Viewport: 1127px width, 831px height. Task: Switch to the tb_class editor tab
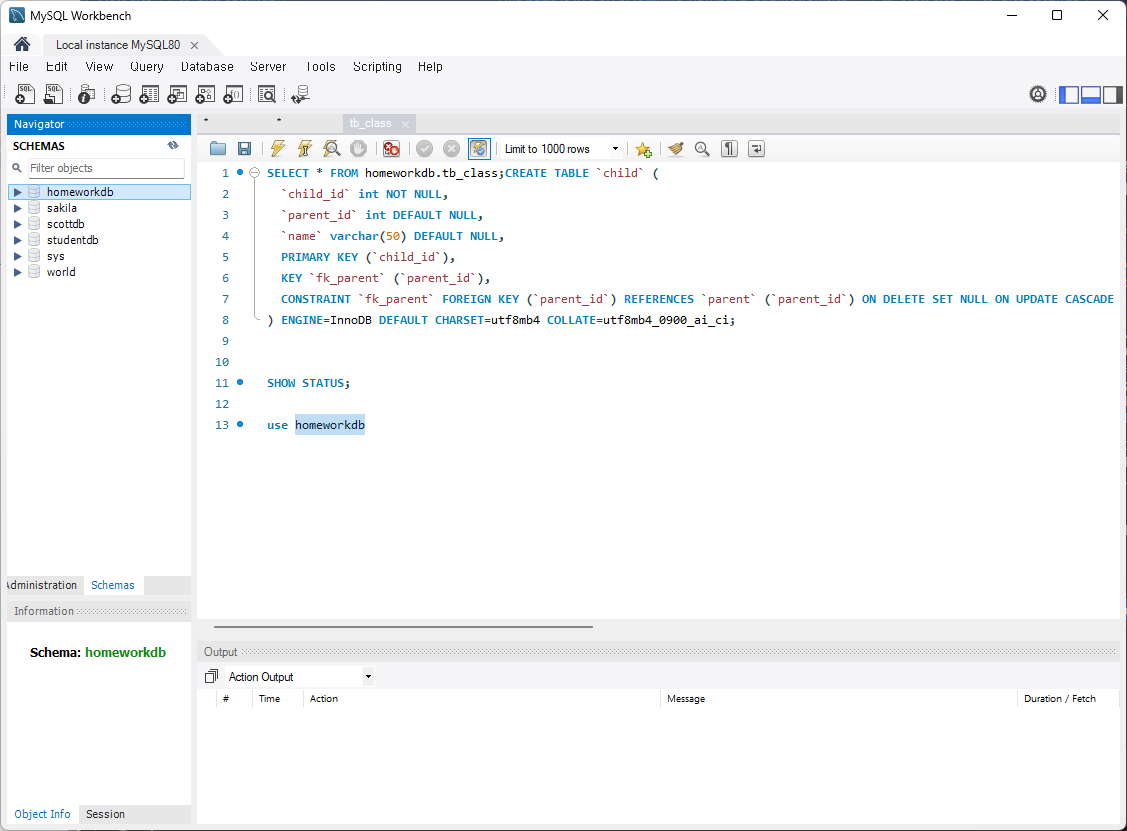pyautogui.click(x=370, y=124)
